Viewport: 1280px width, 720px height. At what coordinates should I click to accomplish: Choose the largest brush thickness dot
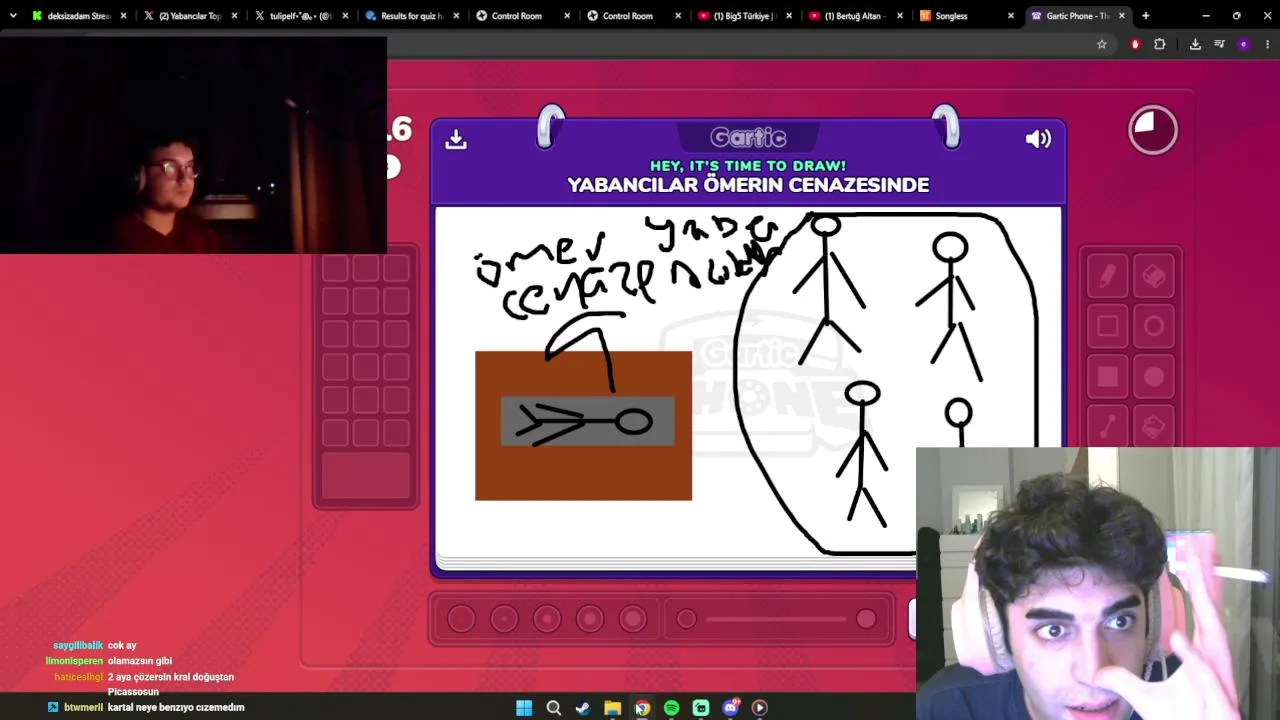point(633,619)
